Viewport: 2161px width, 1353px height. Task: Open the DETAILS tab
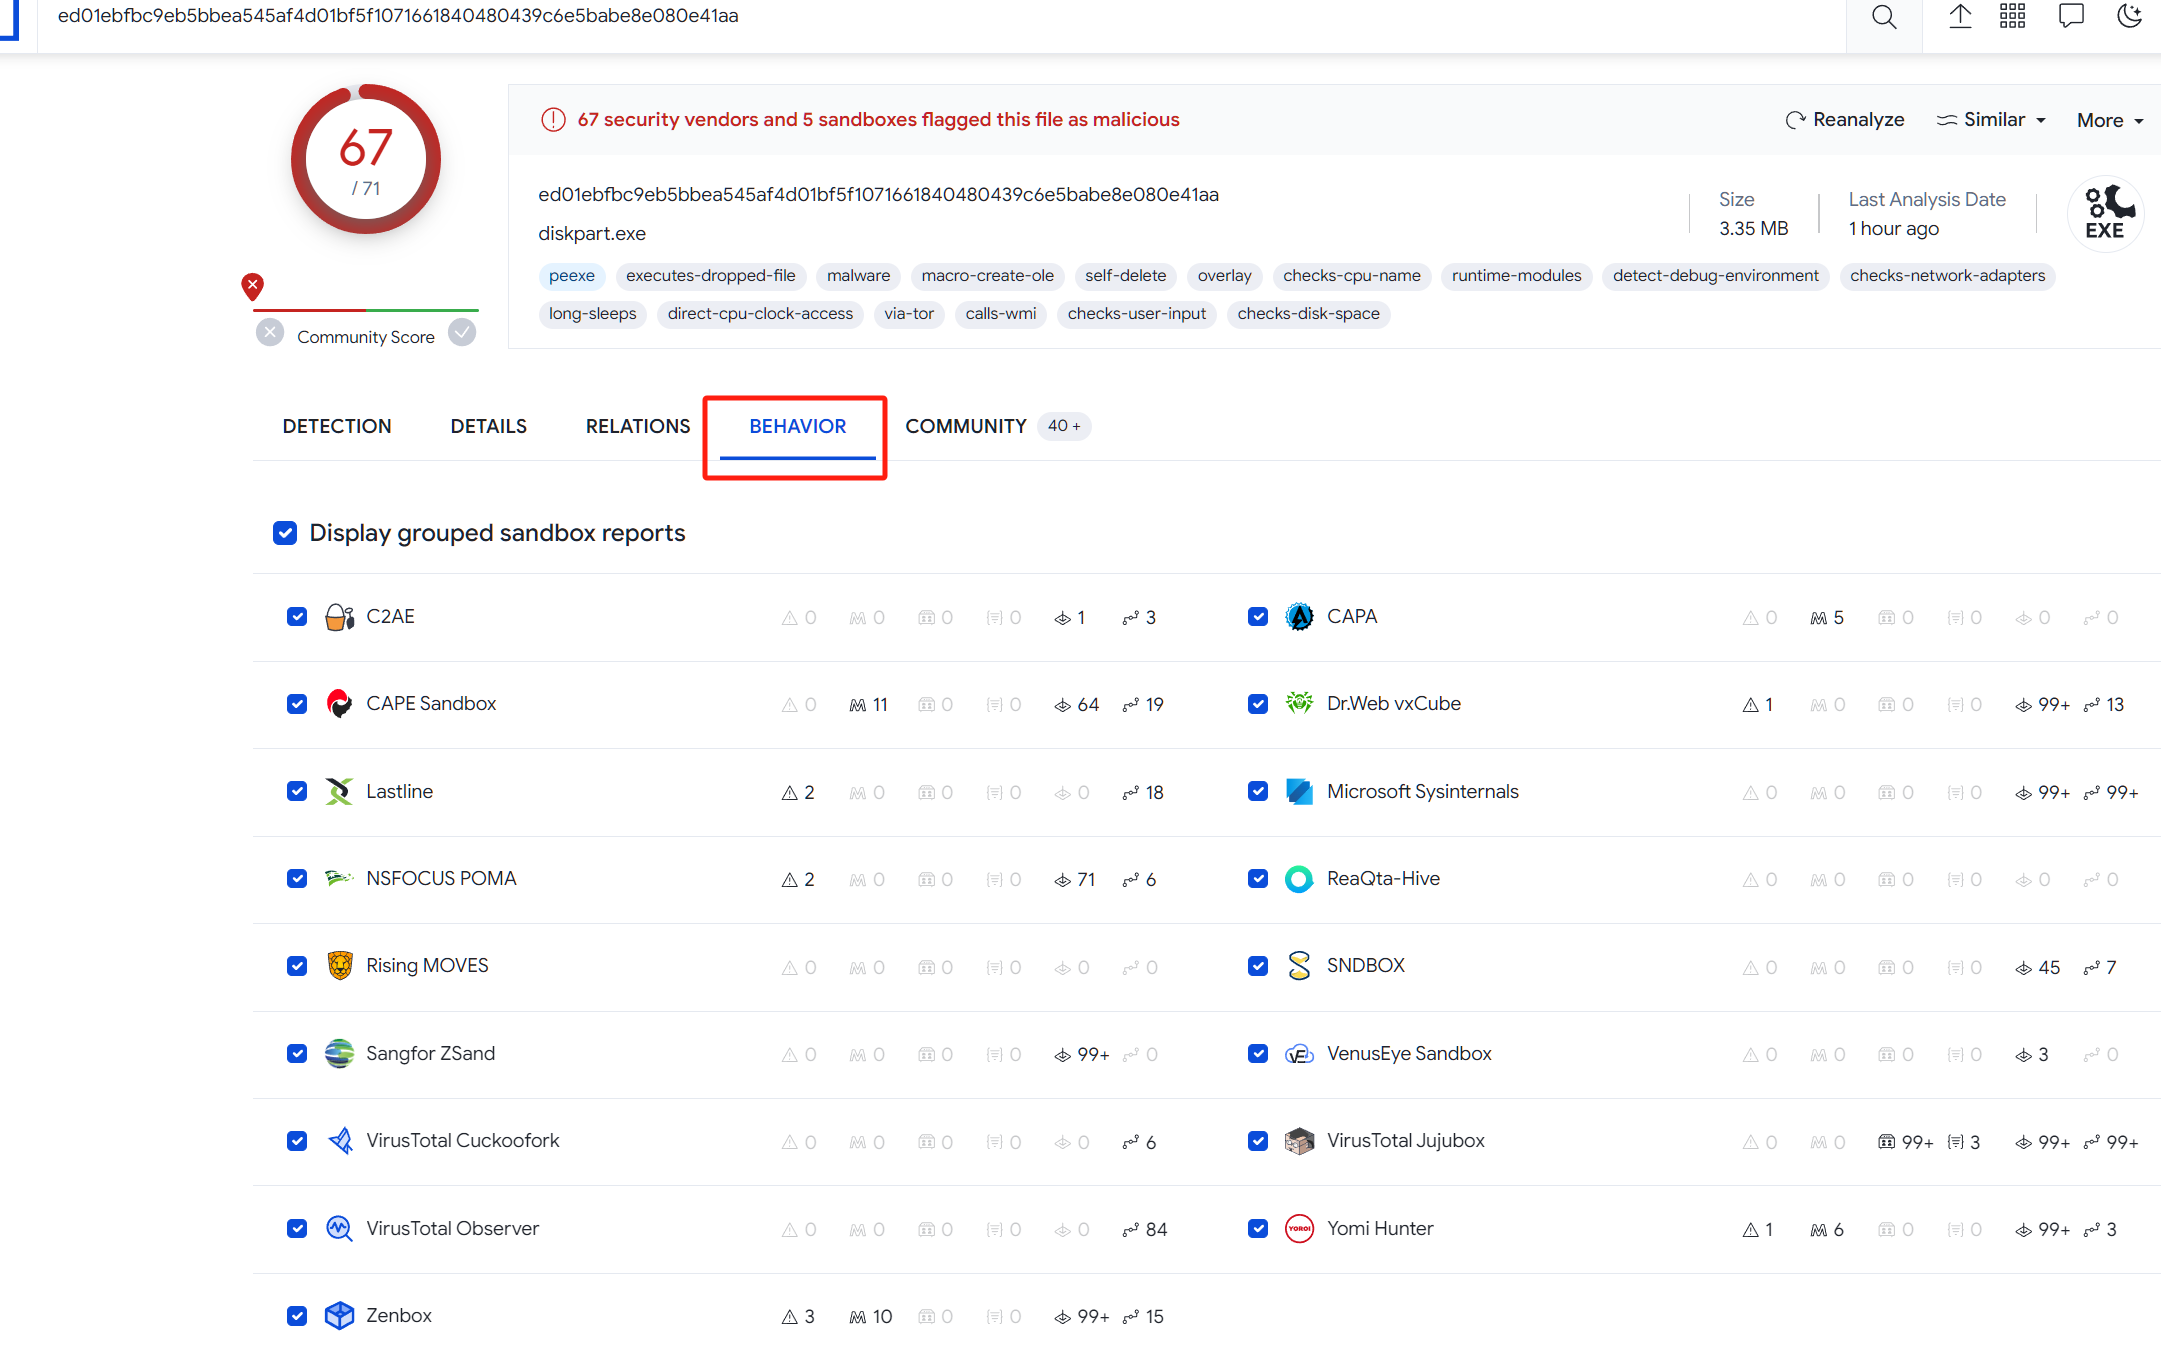point(488,426)
